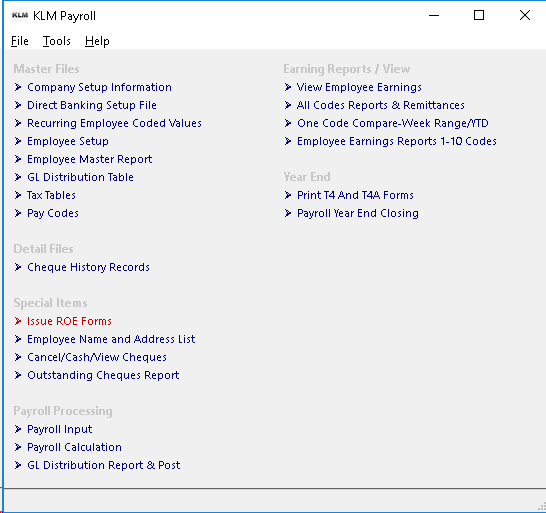Open the Help menu

(97, 41)
